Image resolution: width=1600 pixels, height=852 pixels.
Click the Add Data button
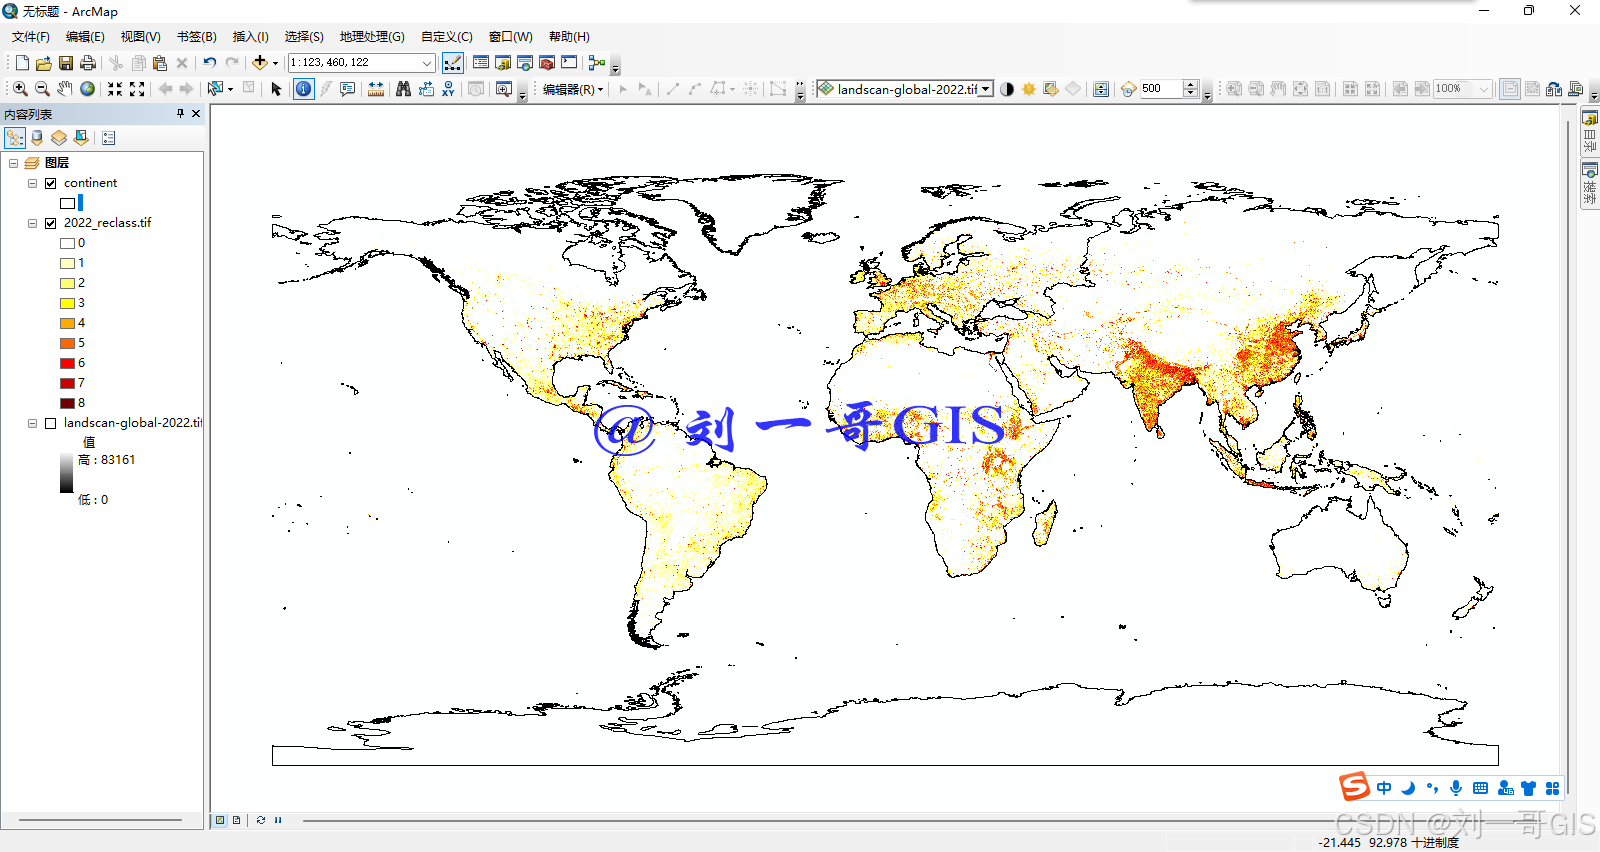point(260,63)
